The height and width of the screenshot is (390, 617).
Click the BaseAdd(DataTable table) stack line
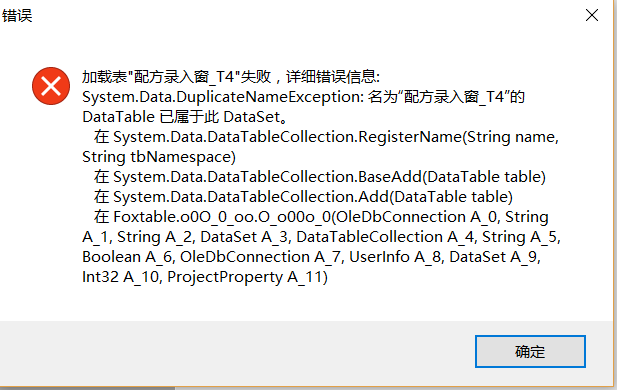pos(320,177)
